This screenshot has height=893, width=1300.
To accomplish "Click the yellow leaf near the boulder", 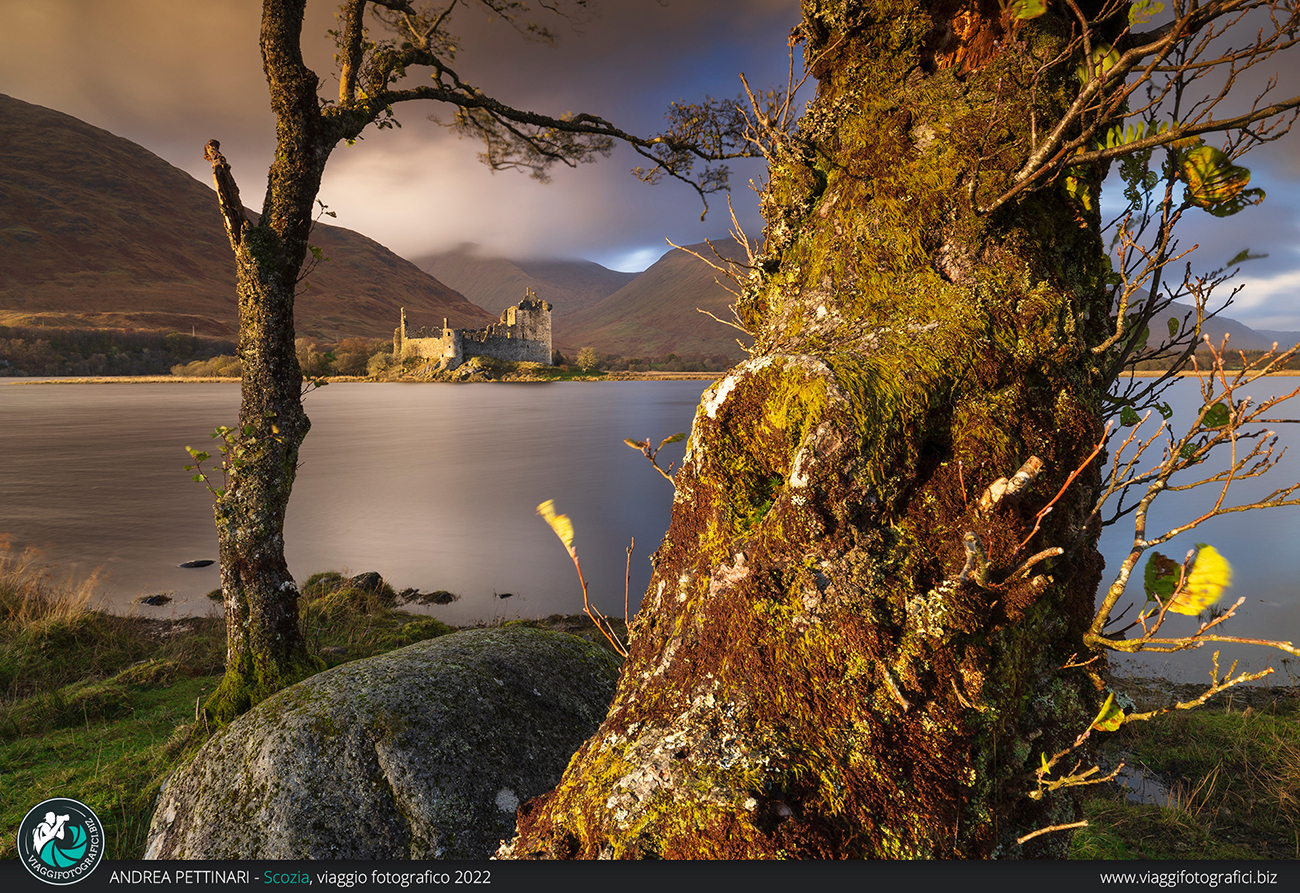I will pyautogui.click(x=558, y=525).
